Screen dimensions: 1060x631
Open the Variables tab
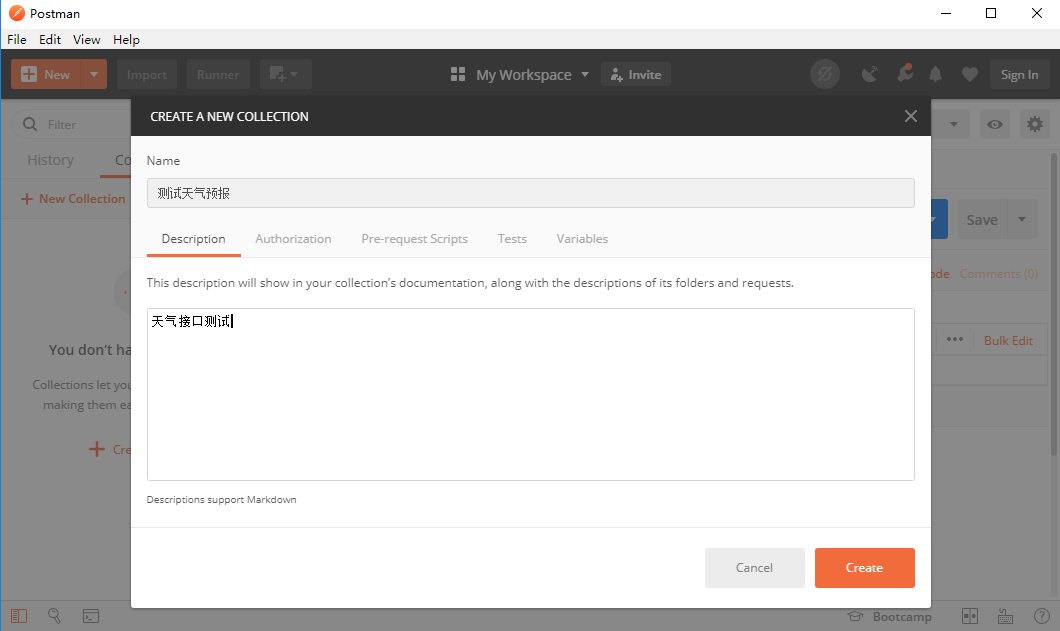582,239
